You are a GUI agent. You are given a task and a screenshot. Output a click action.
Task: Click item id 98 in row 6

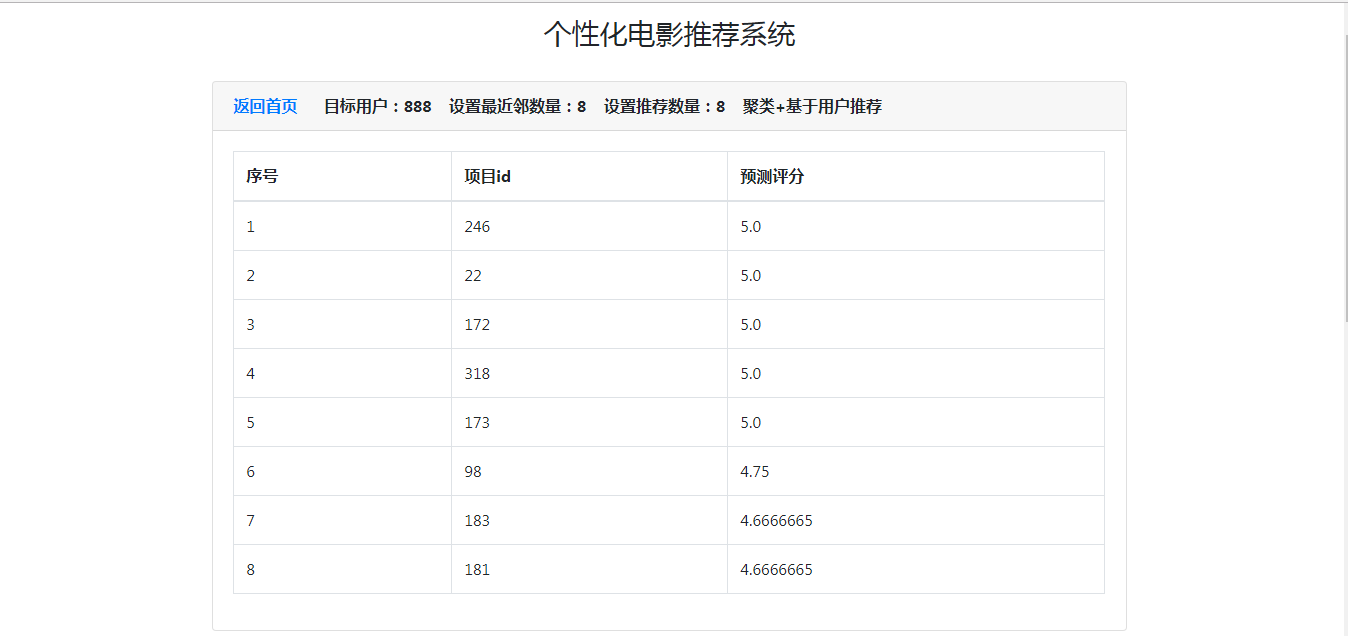point(473,471)
